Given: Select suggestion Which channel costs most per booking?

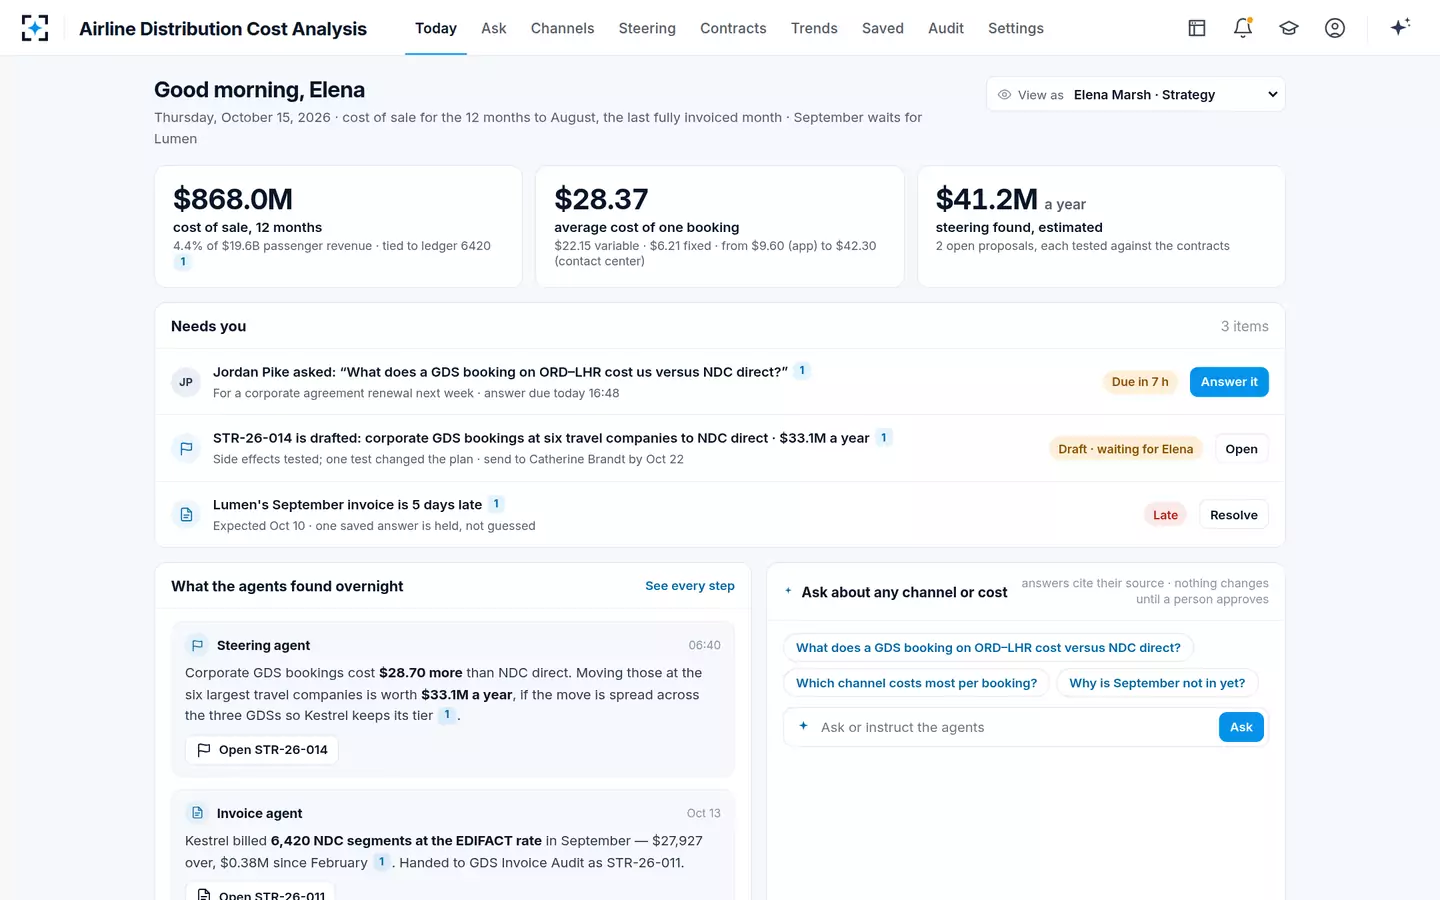Looking at the screenshot, I should 917,683.
